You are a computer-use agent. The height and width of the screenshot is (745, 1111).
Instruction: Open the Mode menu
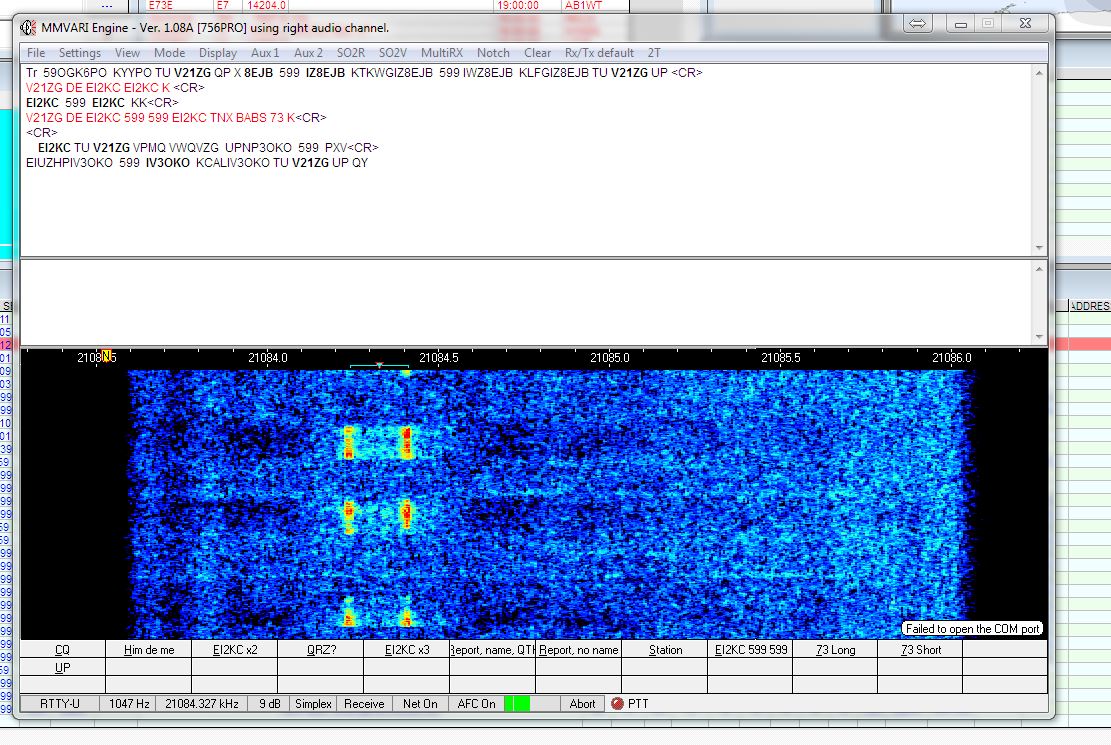point(170,52)
